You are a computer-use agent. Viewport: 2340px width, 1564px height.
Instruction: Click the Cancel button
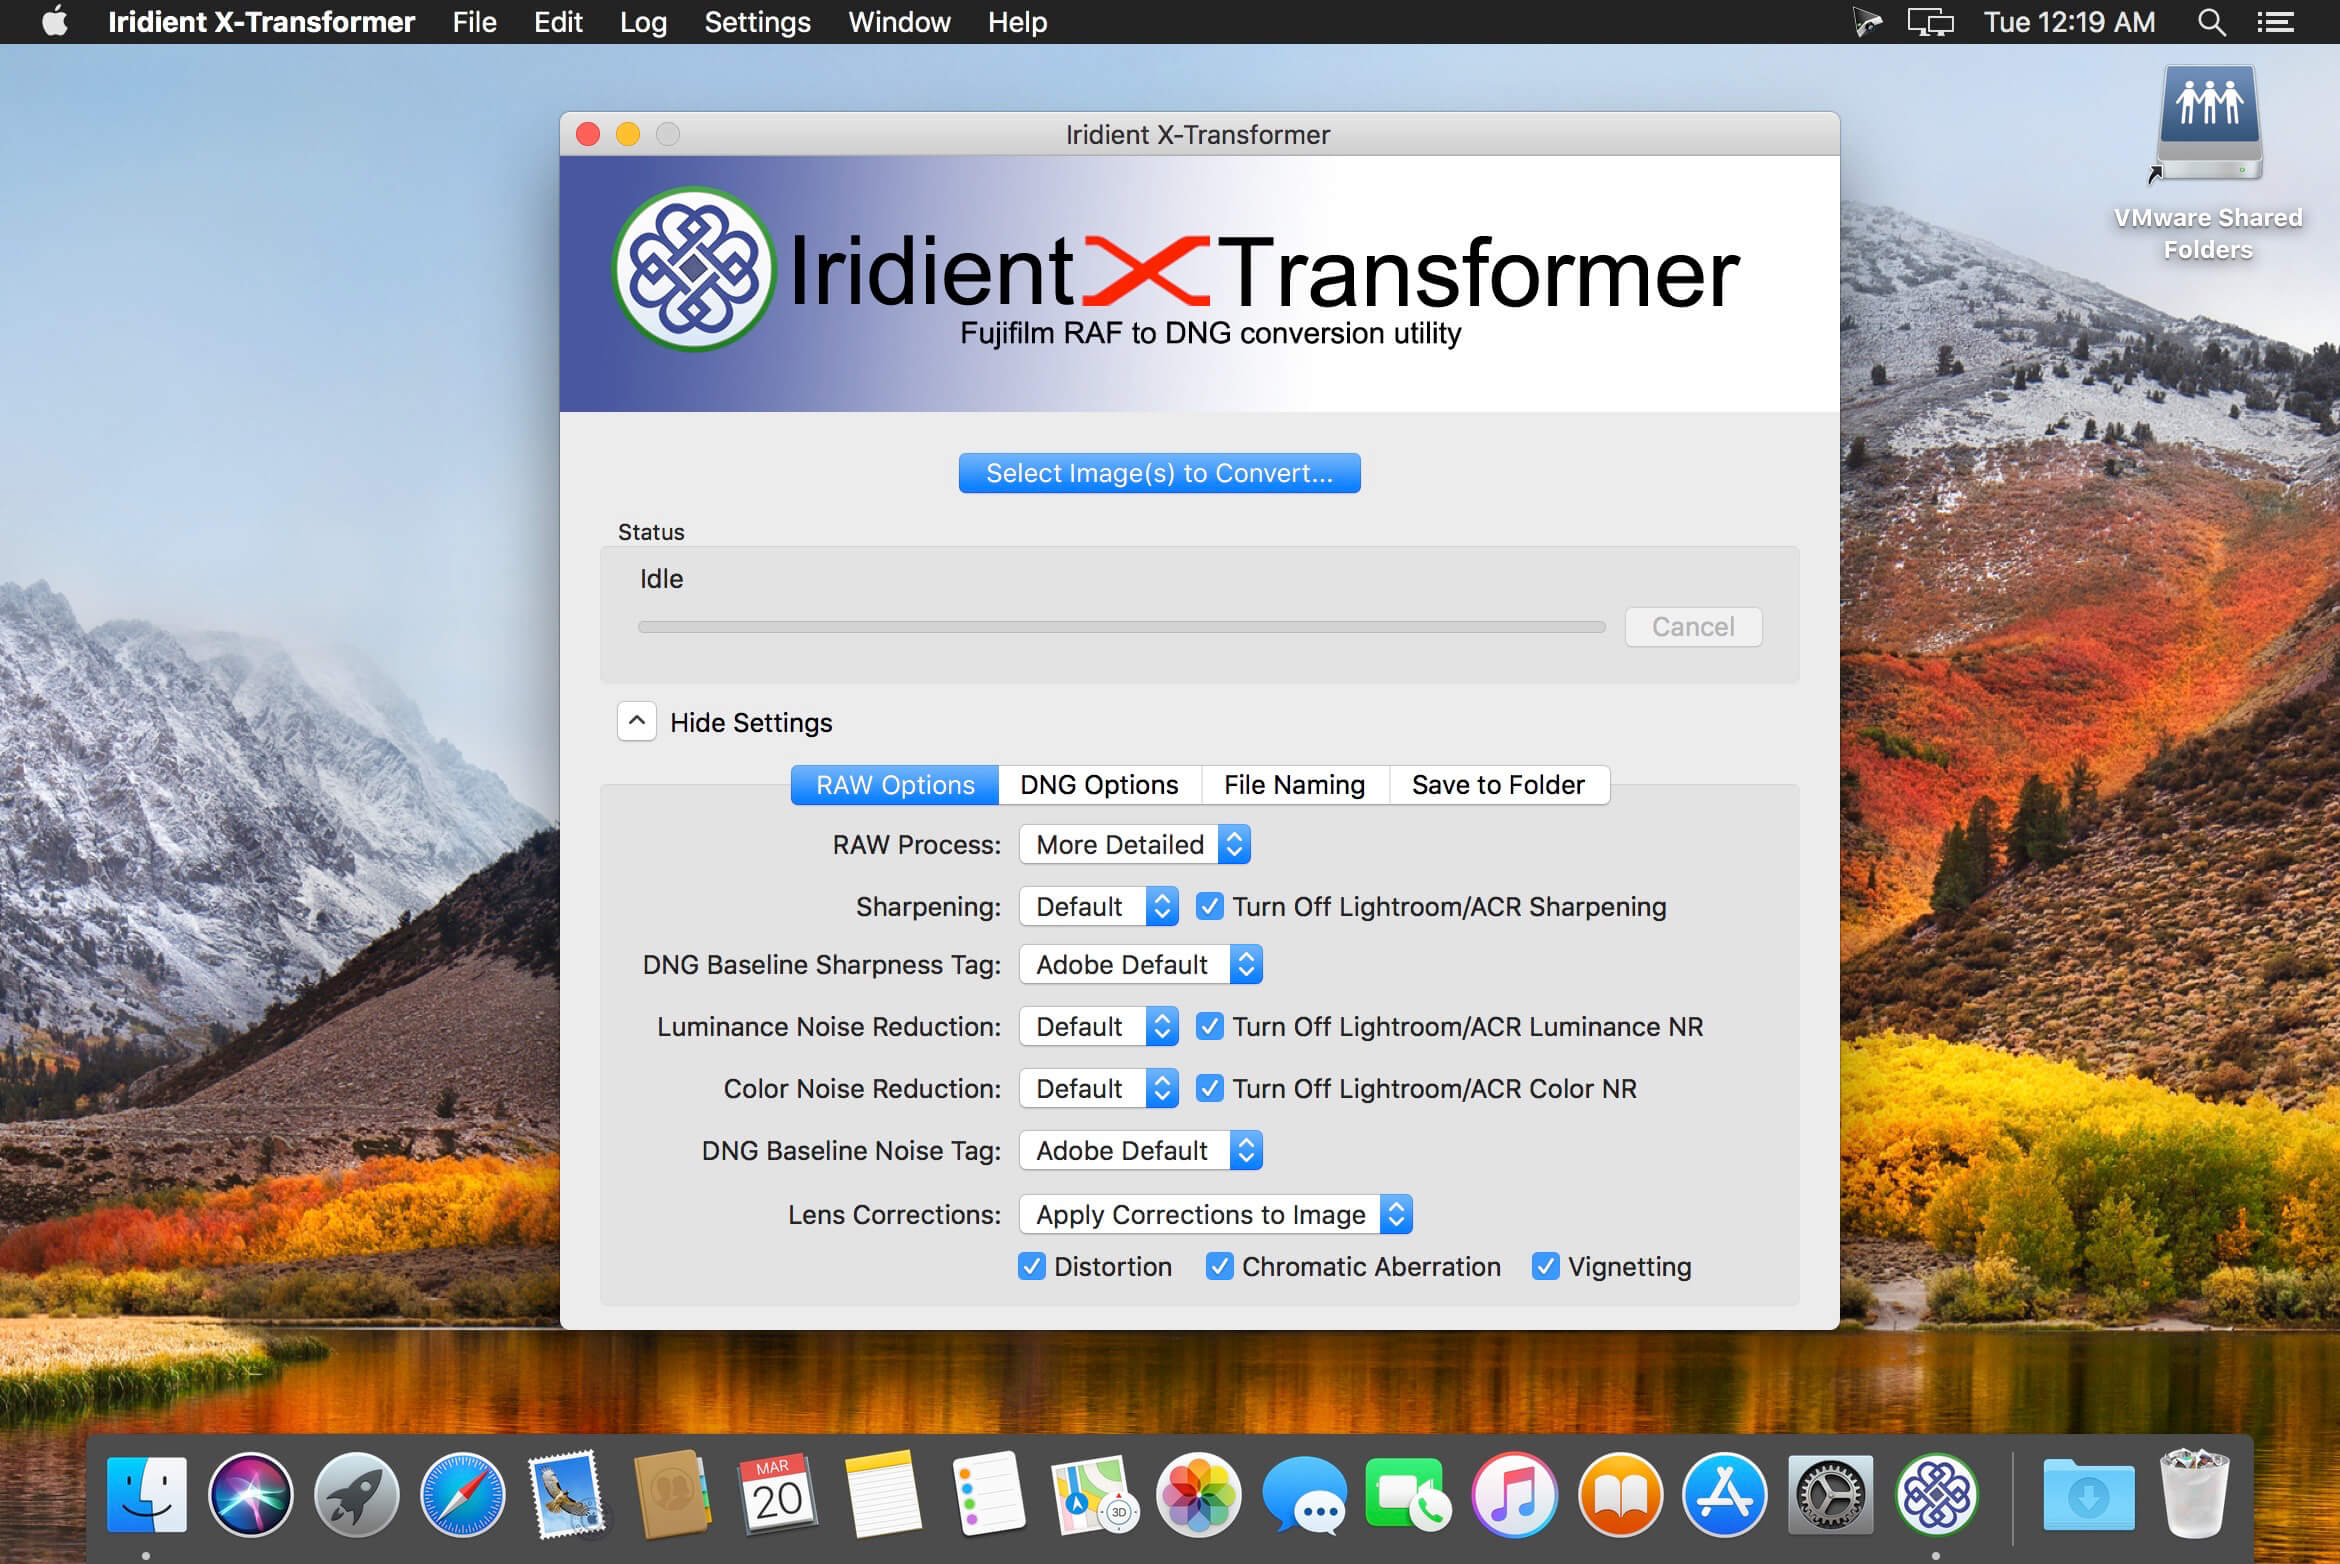pyautogui.click(x=1693, y=627)
